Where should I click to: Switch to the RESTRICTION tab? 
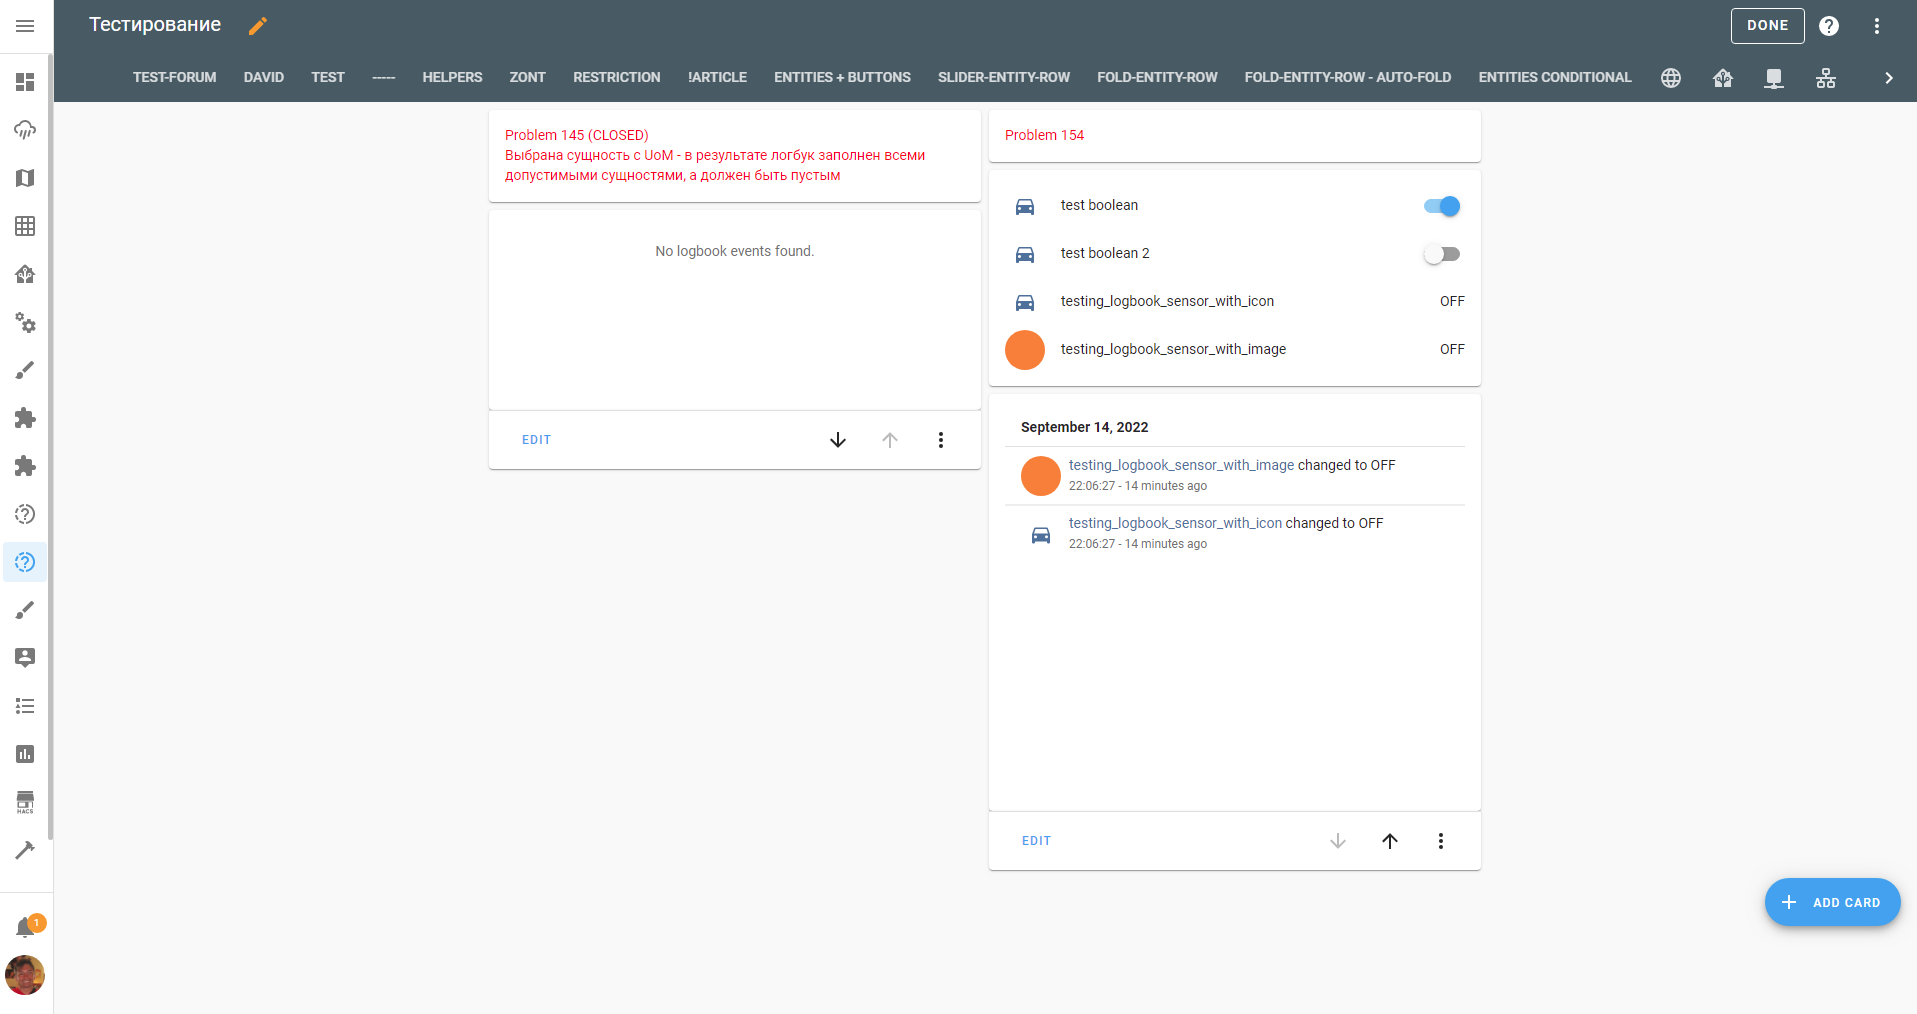click(x=617, y=78)
